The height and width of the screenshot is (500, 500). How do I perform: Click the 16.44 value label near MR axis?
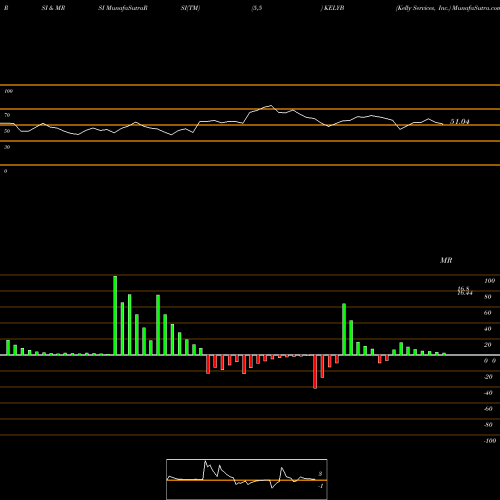coord(465,293)
